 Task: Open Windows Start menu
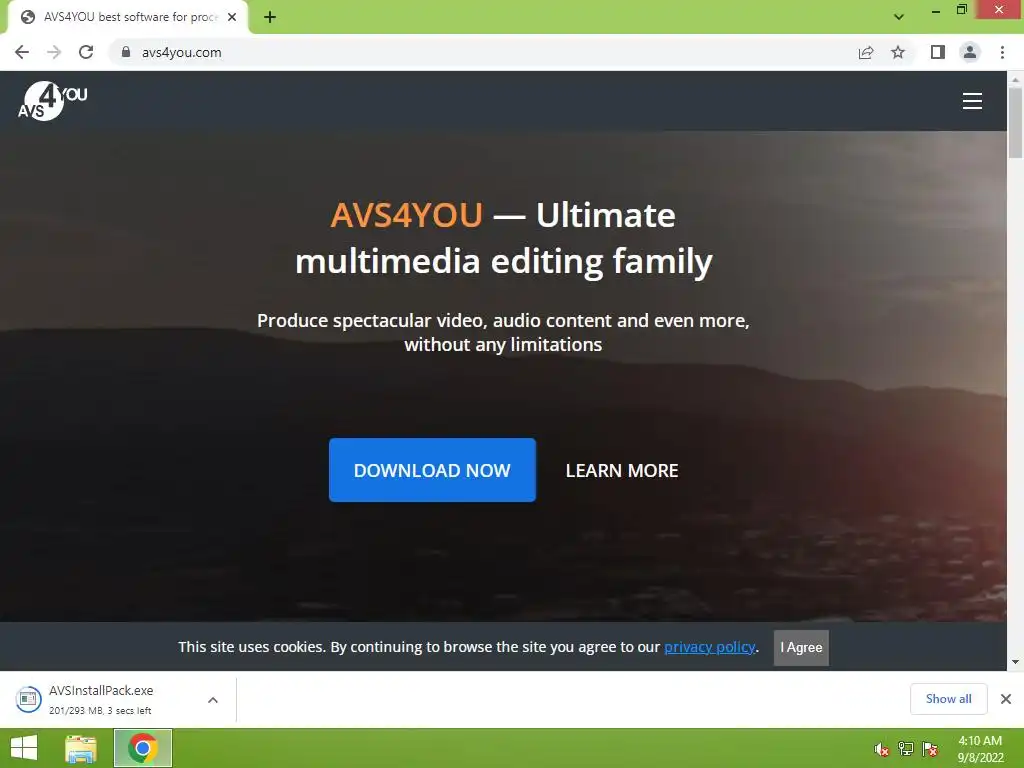tap(24, 748)
